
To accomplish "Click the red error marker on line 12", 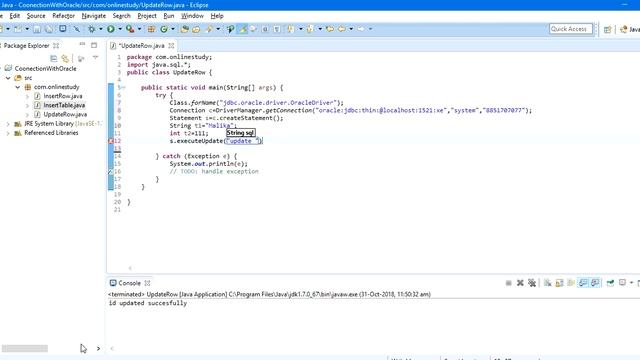I will pyautogui.click(x=111, y=141).
